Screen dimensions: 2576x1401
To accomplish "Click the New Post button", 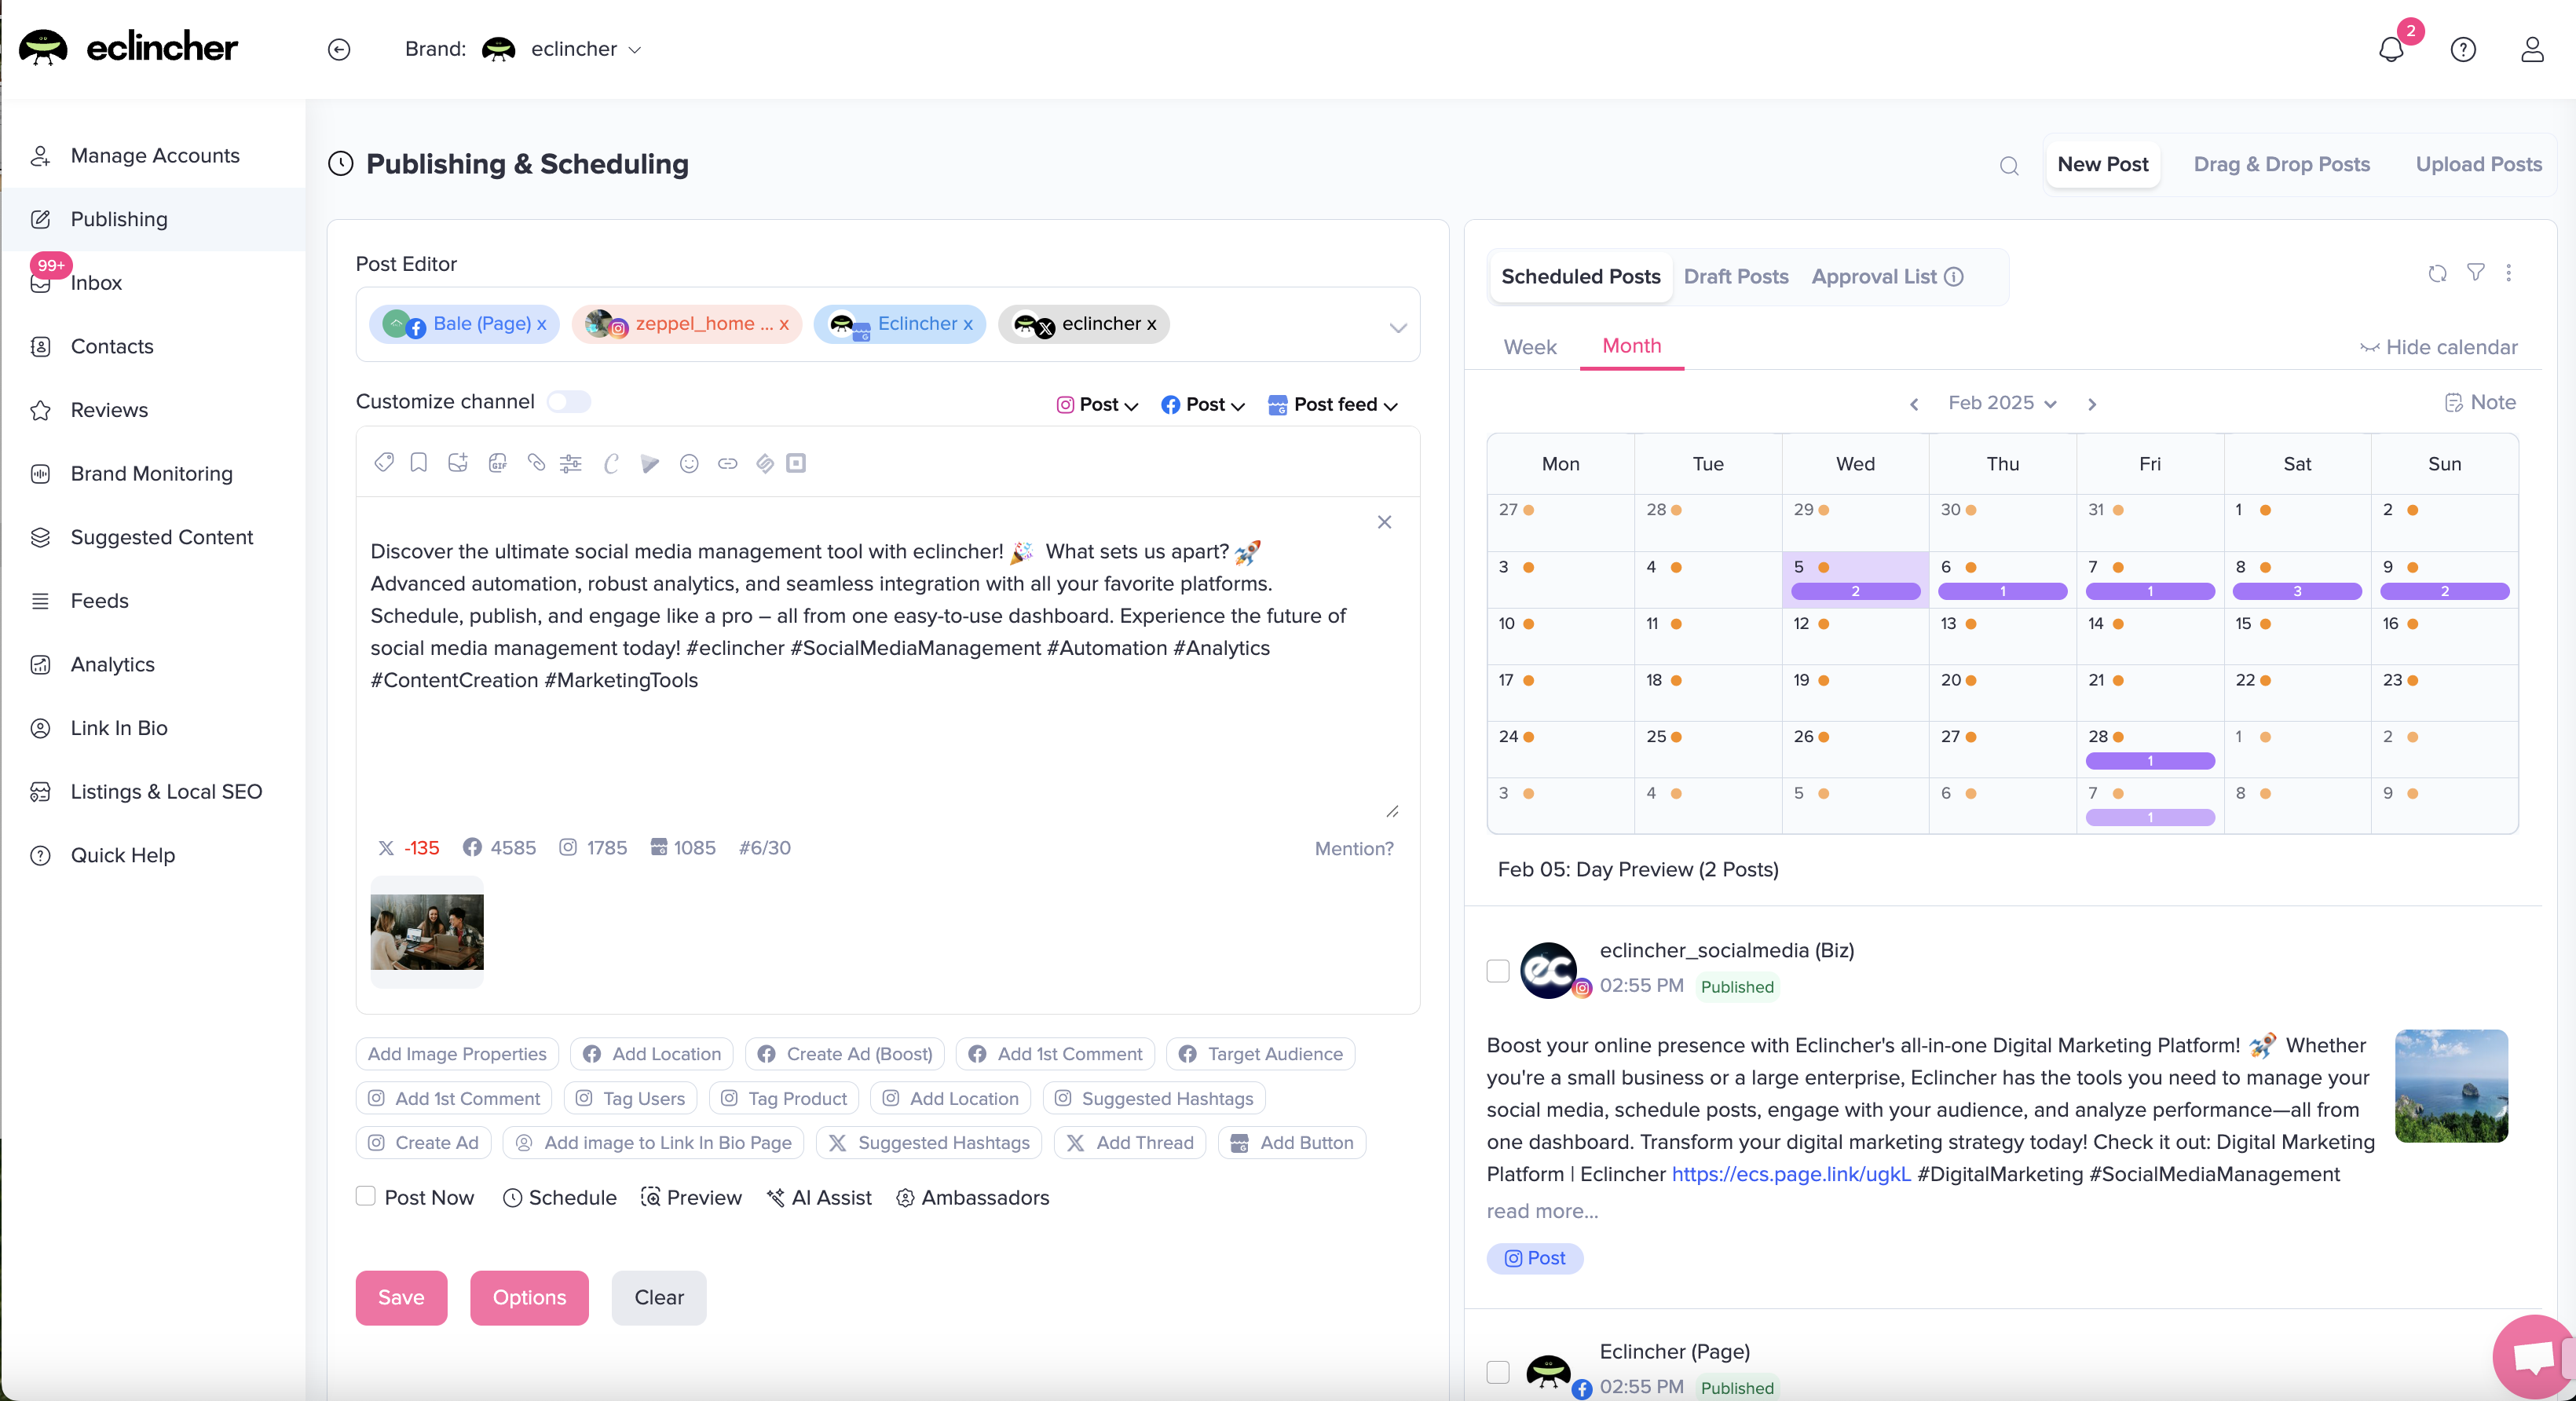I will pyautogui.click(x=2102, y=163).
